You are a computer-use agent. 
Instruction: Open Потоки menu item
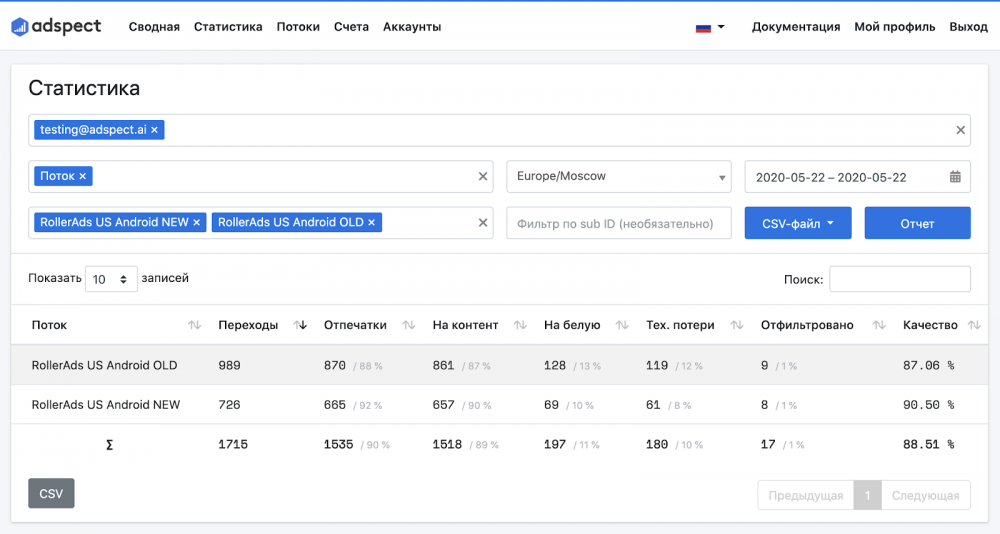click(x=298, y=27)
